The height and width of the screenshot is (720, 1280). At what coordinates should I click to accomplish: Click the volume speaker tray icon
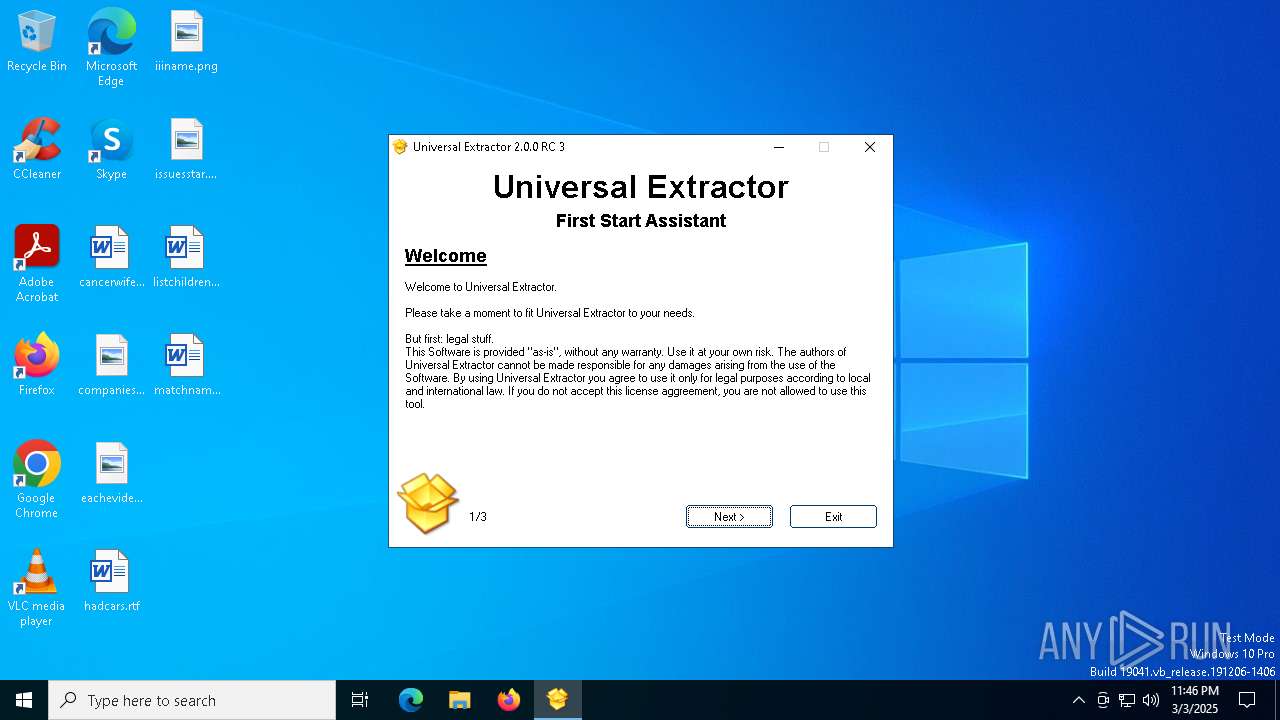pyautogui.click(x=1151, y=700)
